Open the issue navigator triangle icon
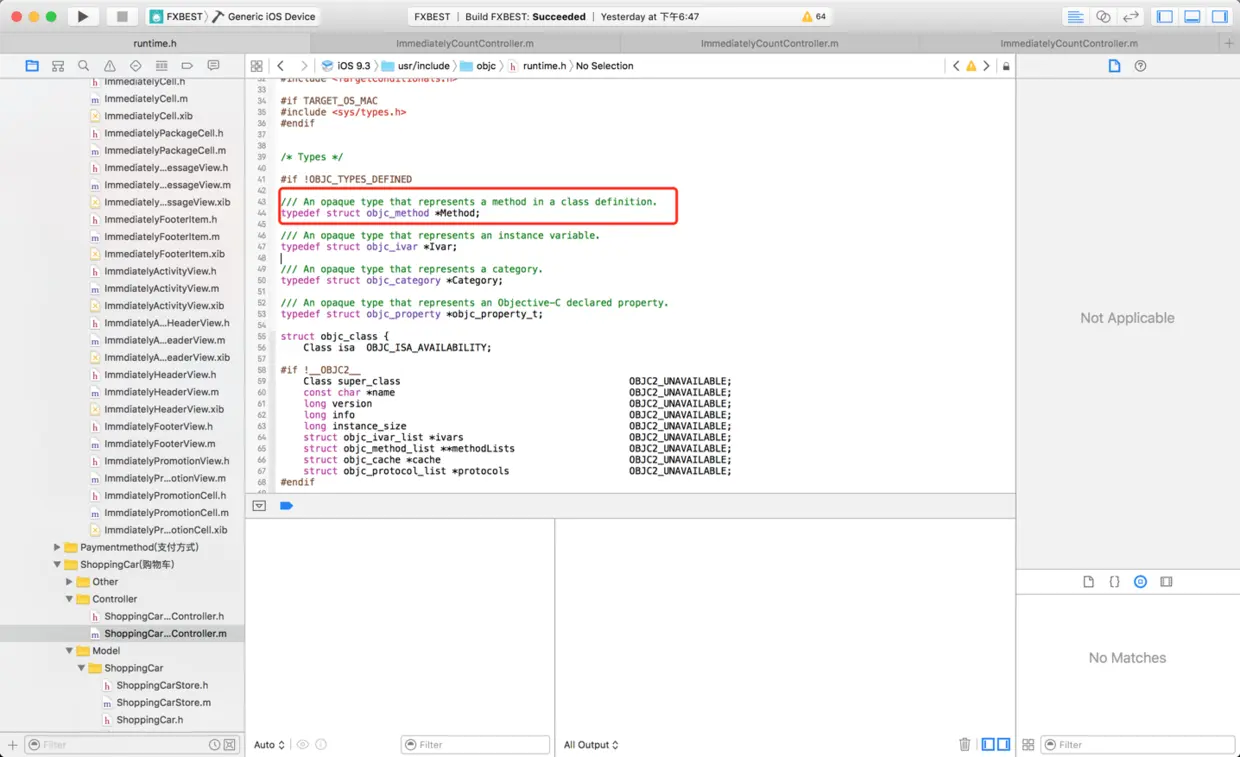The image size is (1240, 757). coord(110,65)
